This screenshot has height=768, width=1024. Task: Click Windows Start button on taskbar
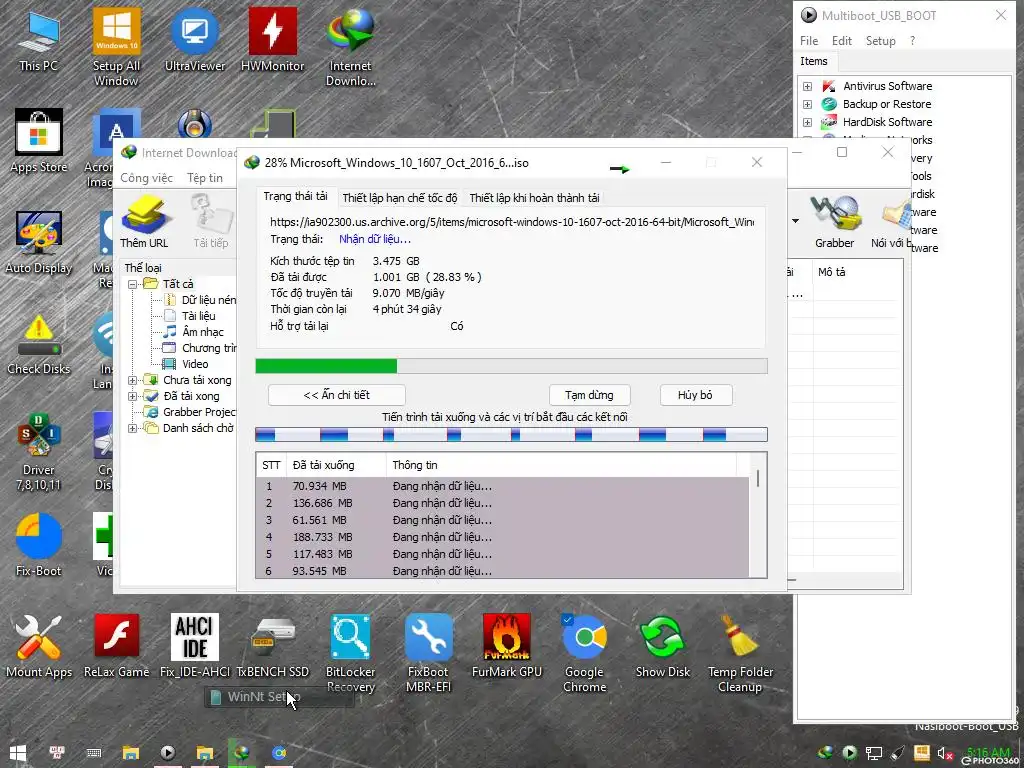18,752
